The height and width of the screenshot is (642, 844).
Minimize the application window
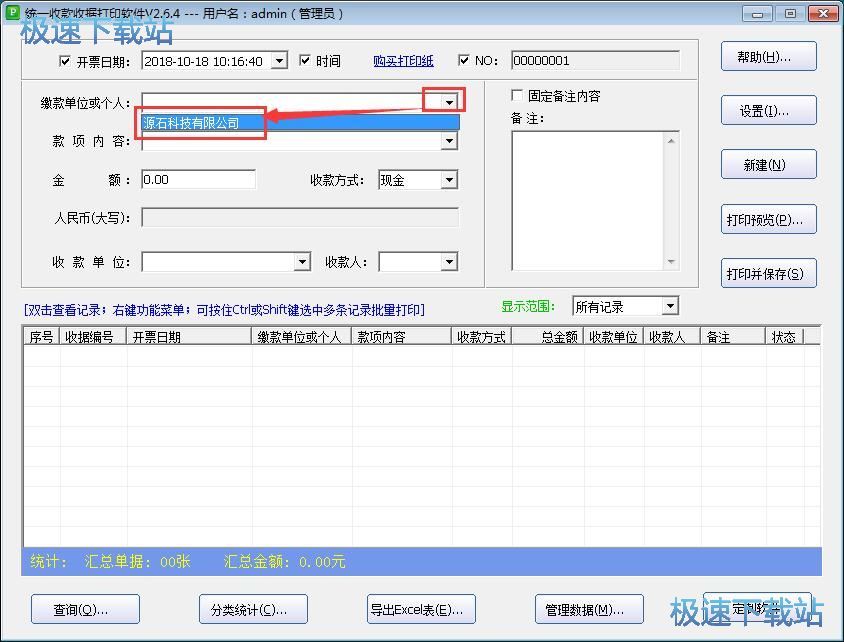758,13
